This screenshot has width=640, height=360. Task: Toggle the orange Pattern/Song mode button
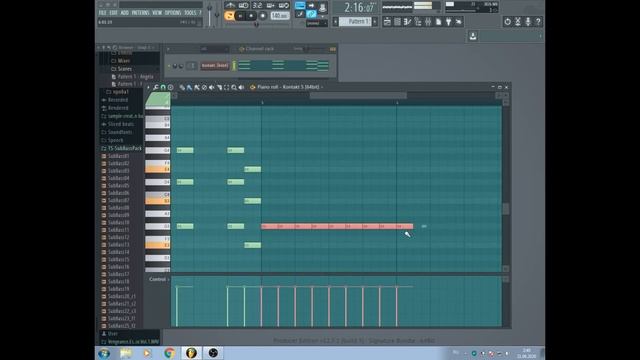click(229, 16)
